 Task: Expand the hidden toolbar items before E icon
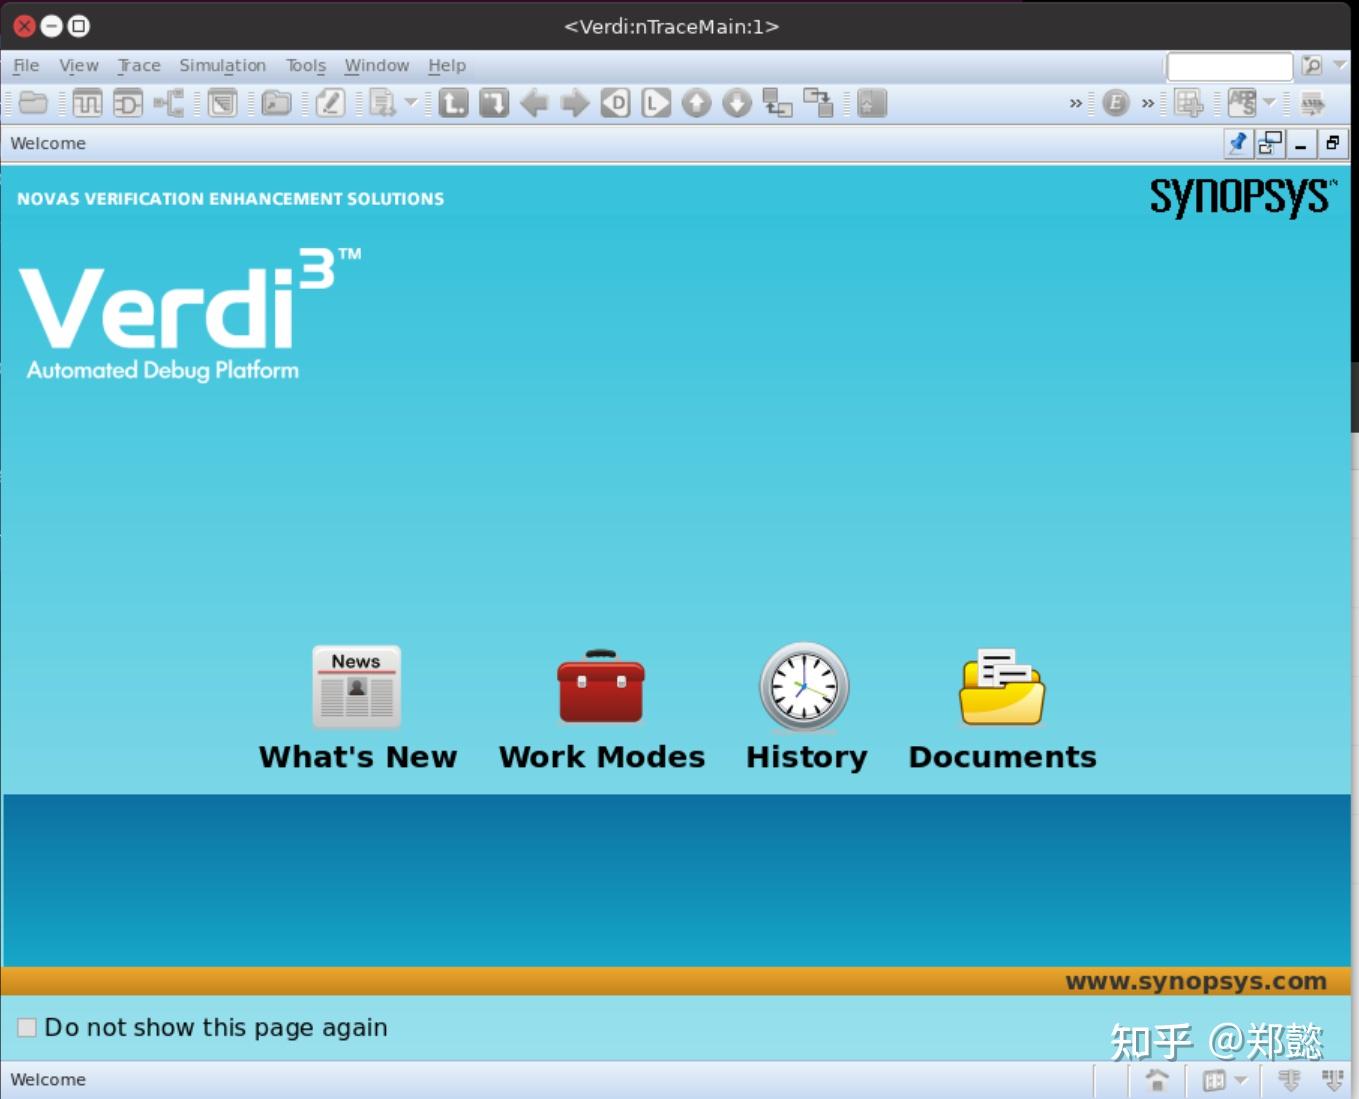[1076, 103]
